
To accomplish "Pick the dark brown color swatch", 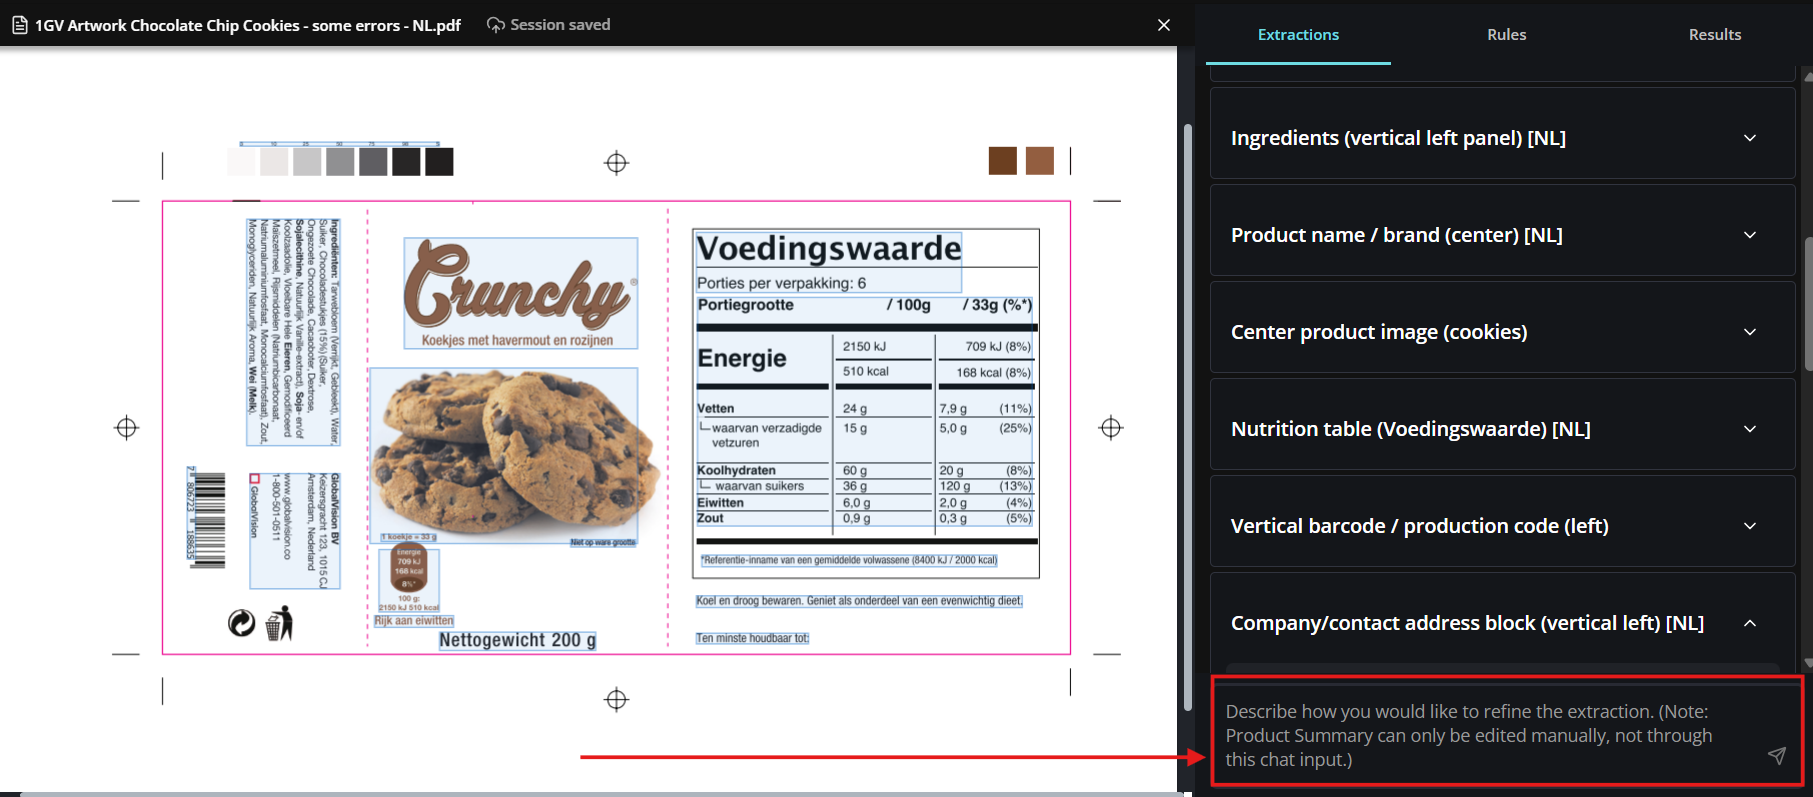I will pyautogui.click(x=1002, y=161).
